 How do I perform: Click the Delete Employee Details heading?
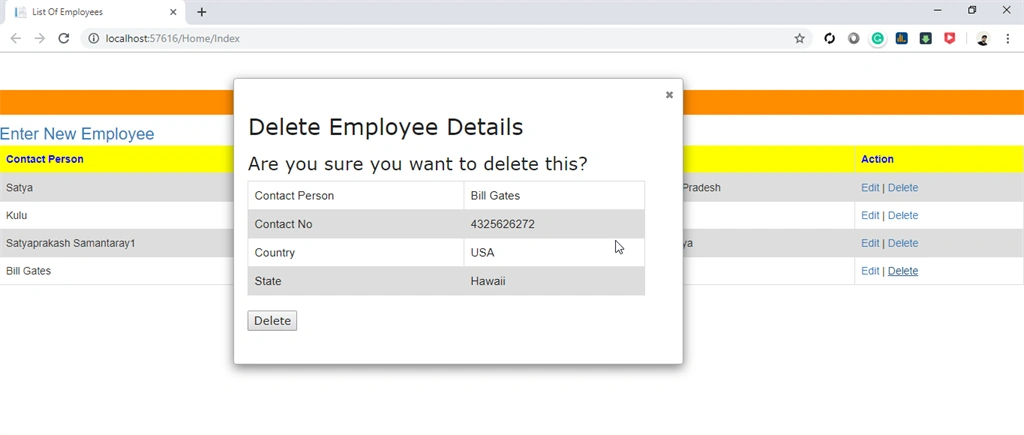pyautogui.click(x=385, y=127)
